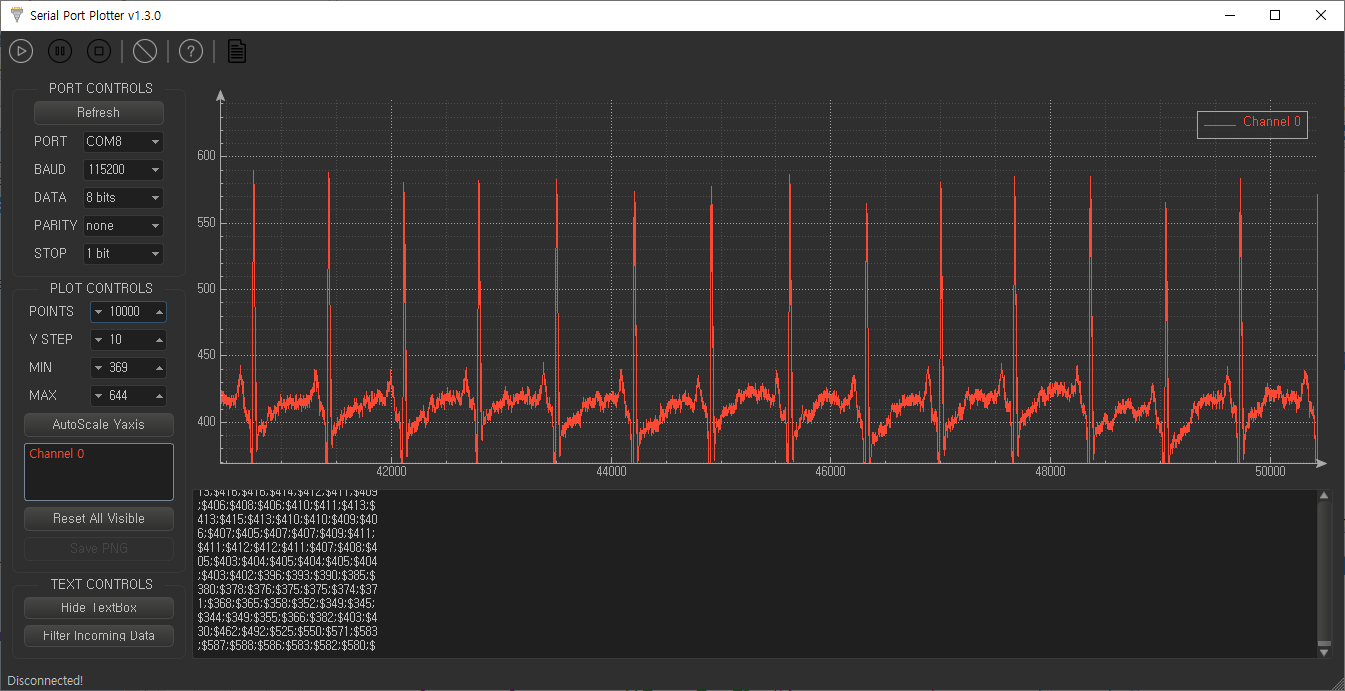This screenshot has height=691, width=1345.
Task: Click the Hide TextBox button
Action: tap(98, 607)
